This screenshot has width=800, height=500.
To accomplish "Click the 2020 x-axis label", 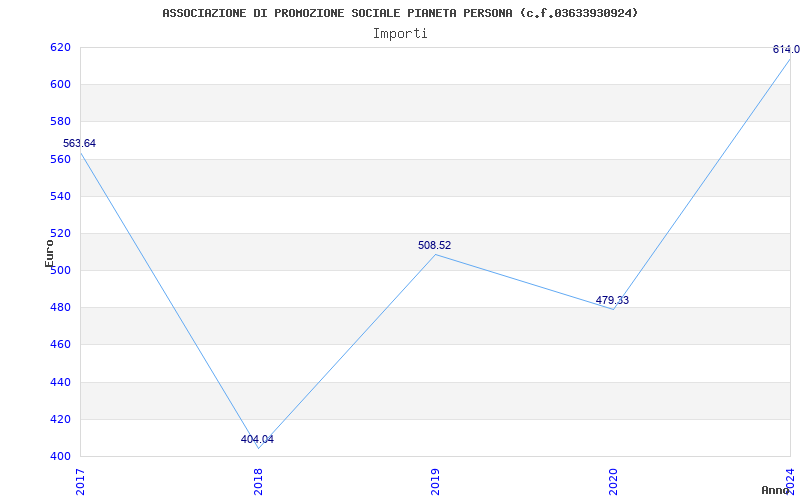I will pyautogui.click(x=613, y=482).
